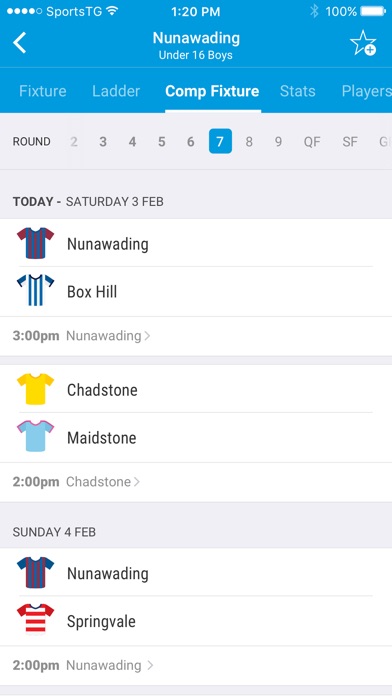Select QF round in round selector

pos(312,142)
